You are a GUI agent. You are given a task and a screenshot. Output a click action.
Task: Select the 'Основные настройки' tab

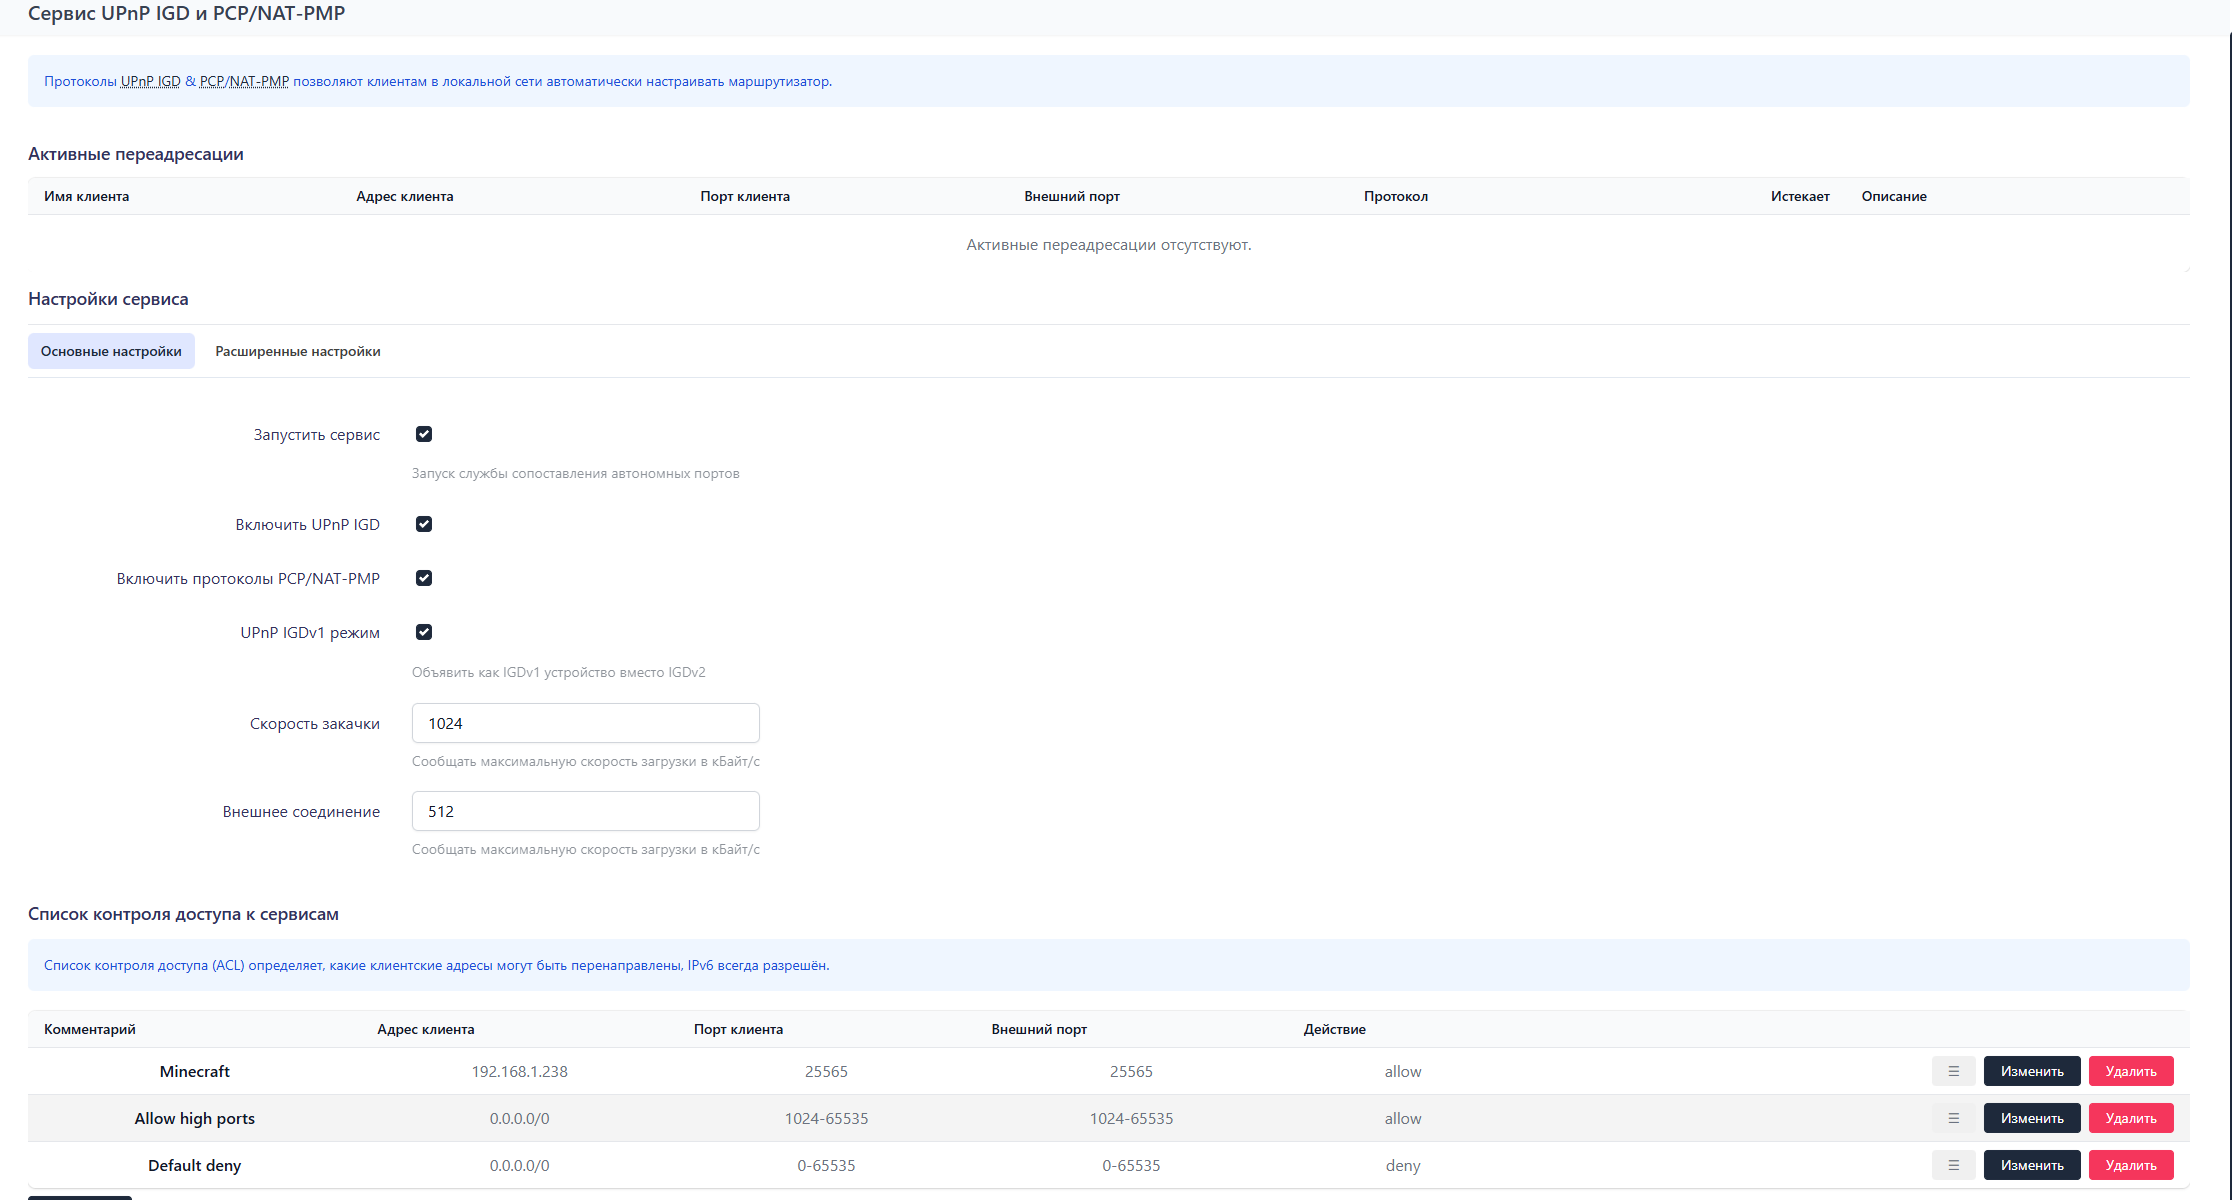(111, 351)
